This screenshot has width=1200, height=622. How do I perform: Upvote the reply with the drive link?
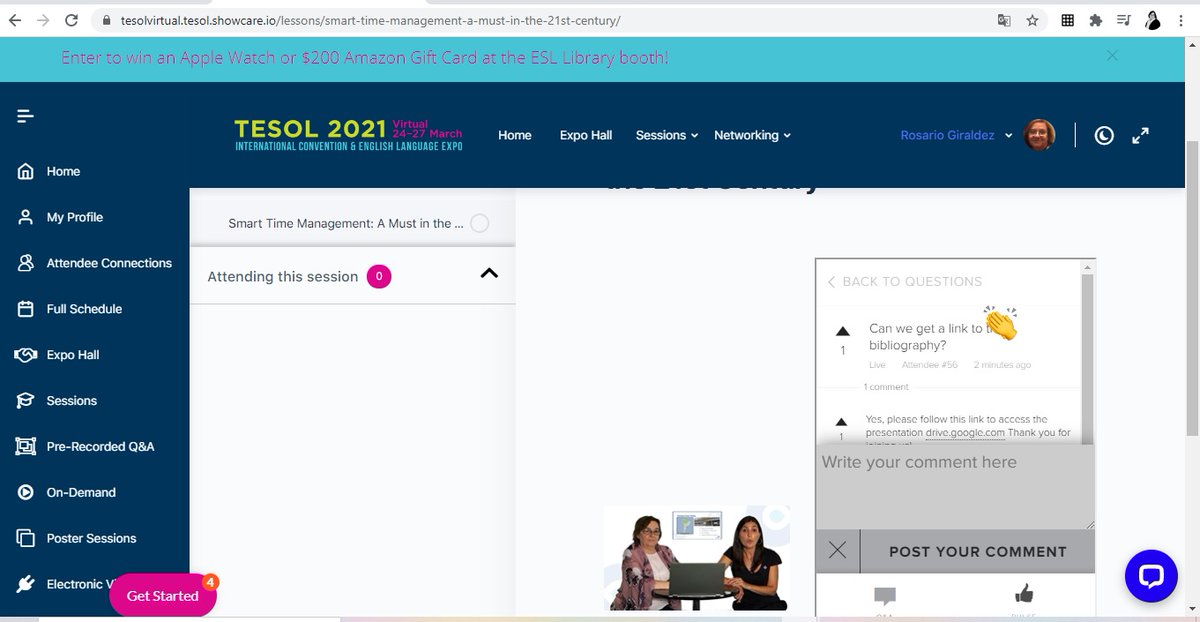tap(841, 422)
